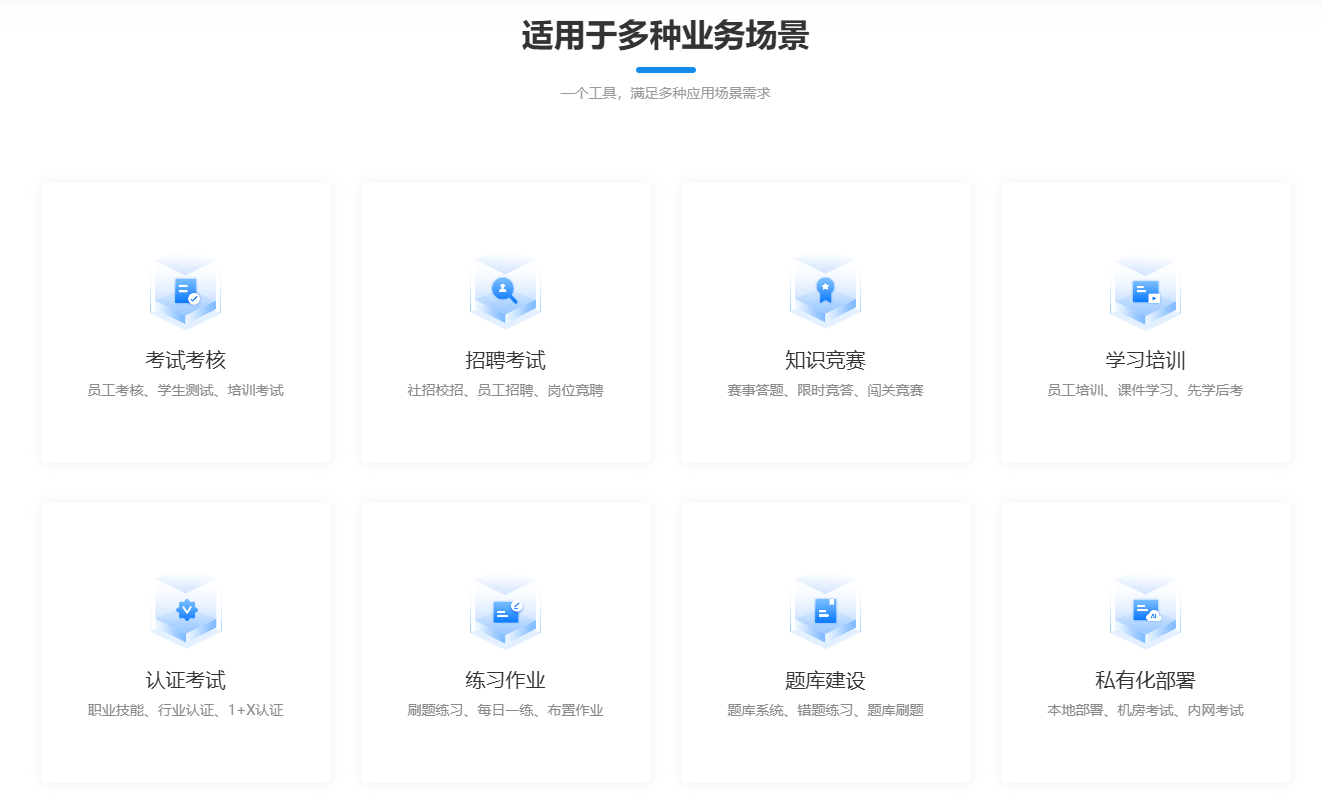Click the 私有化部署 cloud AI icon
Screen dimensions: 1322x808
[1145, 611]
